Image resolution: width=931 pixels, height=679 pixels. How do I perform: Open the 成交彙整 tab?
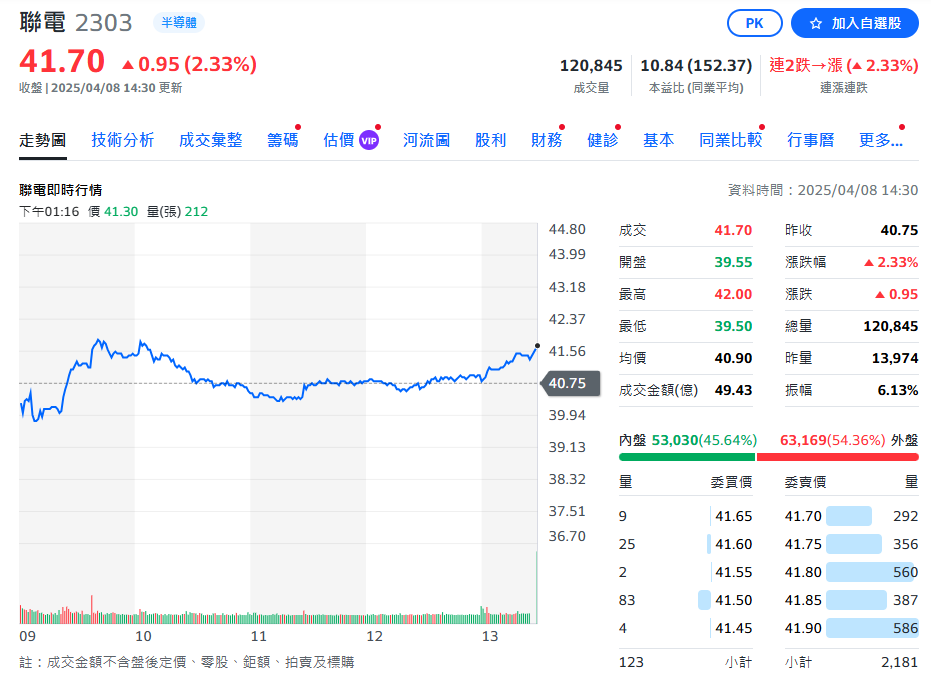coord(210,140)
